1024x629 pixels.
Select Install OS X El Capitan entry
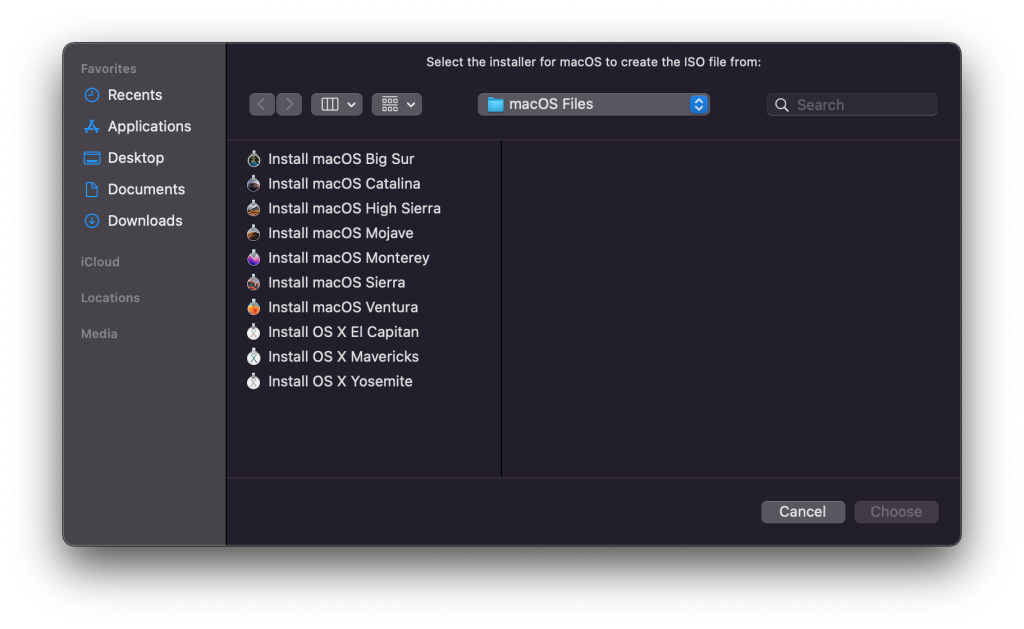[343, 332]
